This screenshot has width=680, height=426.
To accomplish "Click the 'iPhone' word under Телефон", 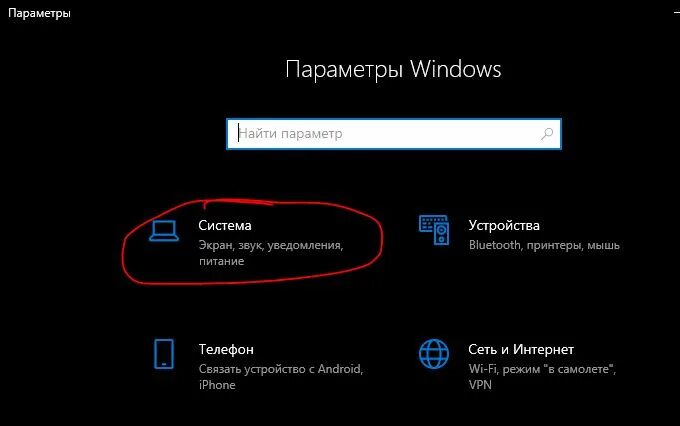I will [x=217, y=385].
